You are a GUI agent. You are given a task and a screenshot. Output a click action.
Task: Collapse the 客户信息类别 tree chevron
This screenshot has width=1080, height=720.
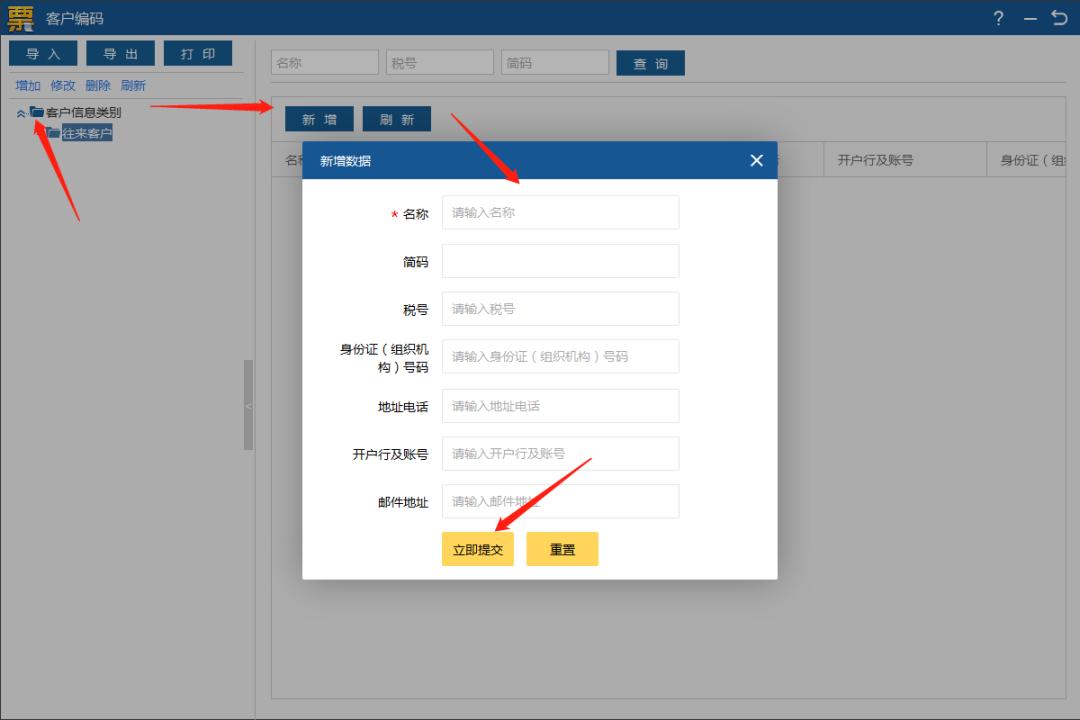(22, 112)
